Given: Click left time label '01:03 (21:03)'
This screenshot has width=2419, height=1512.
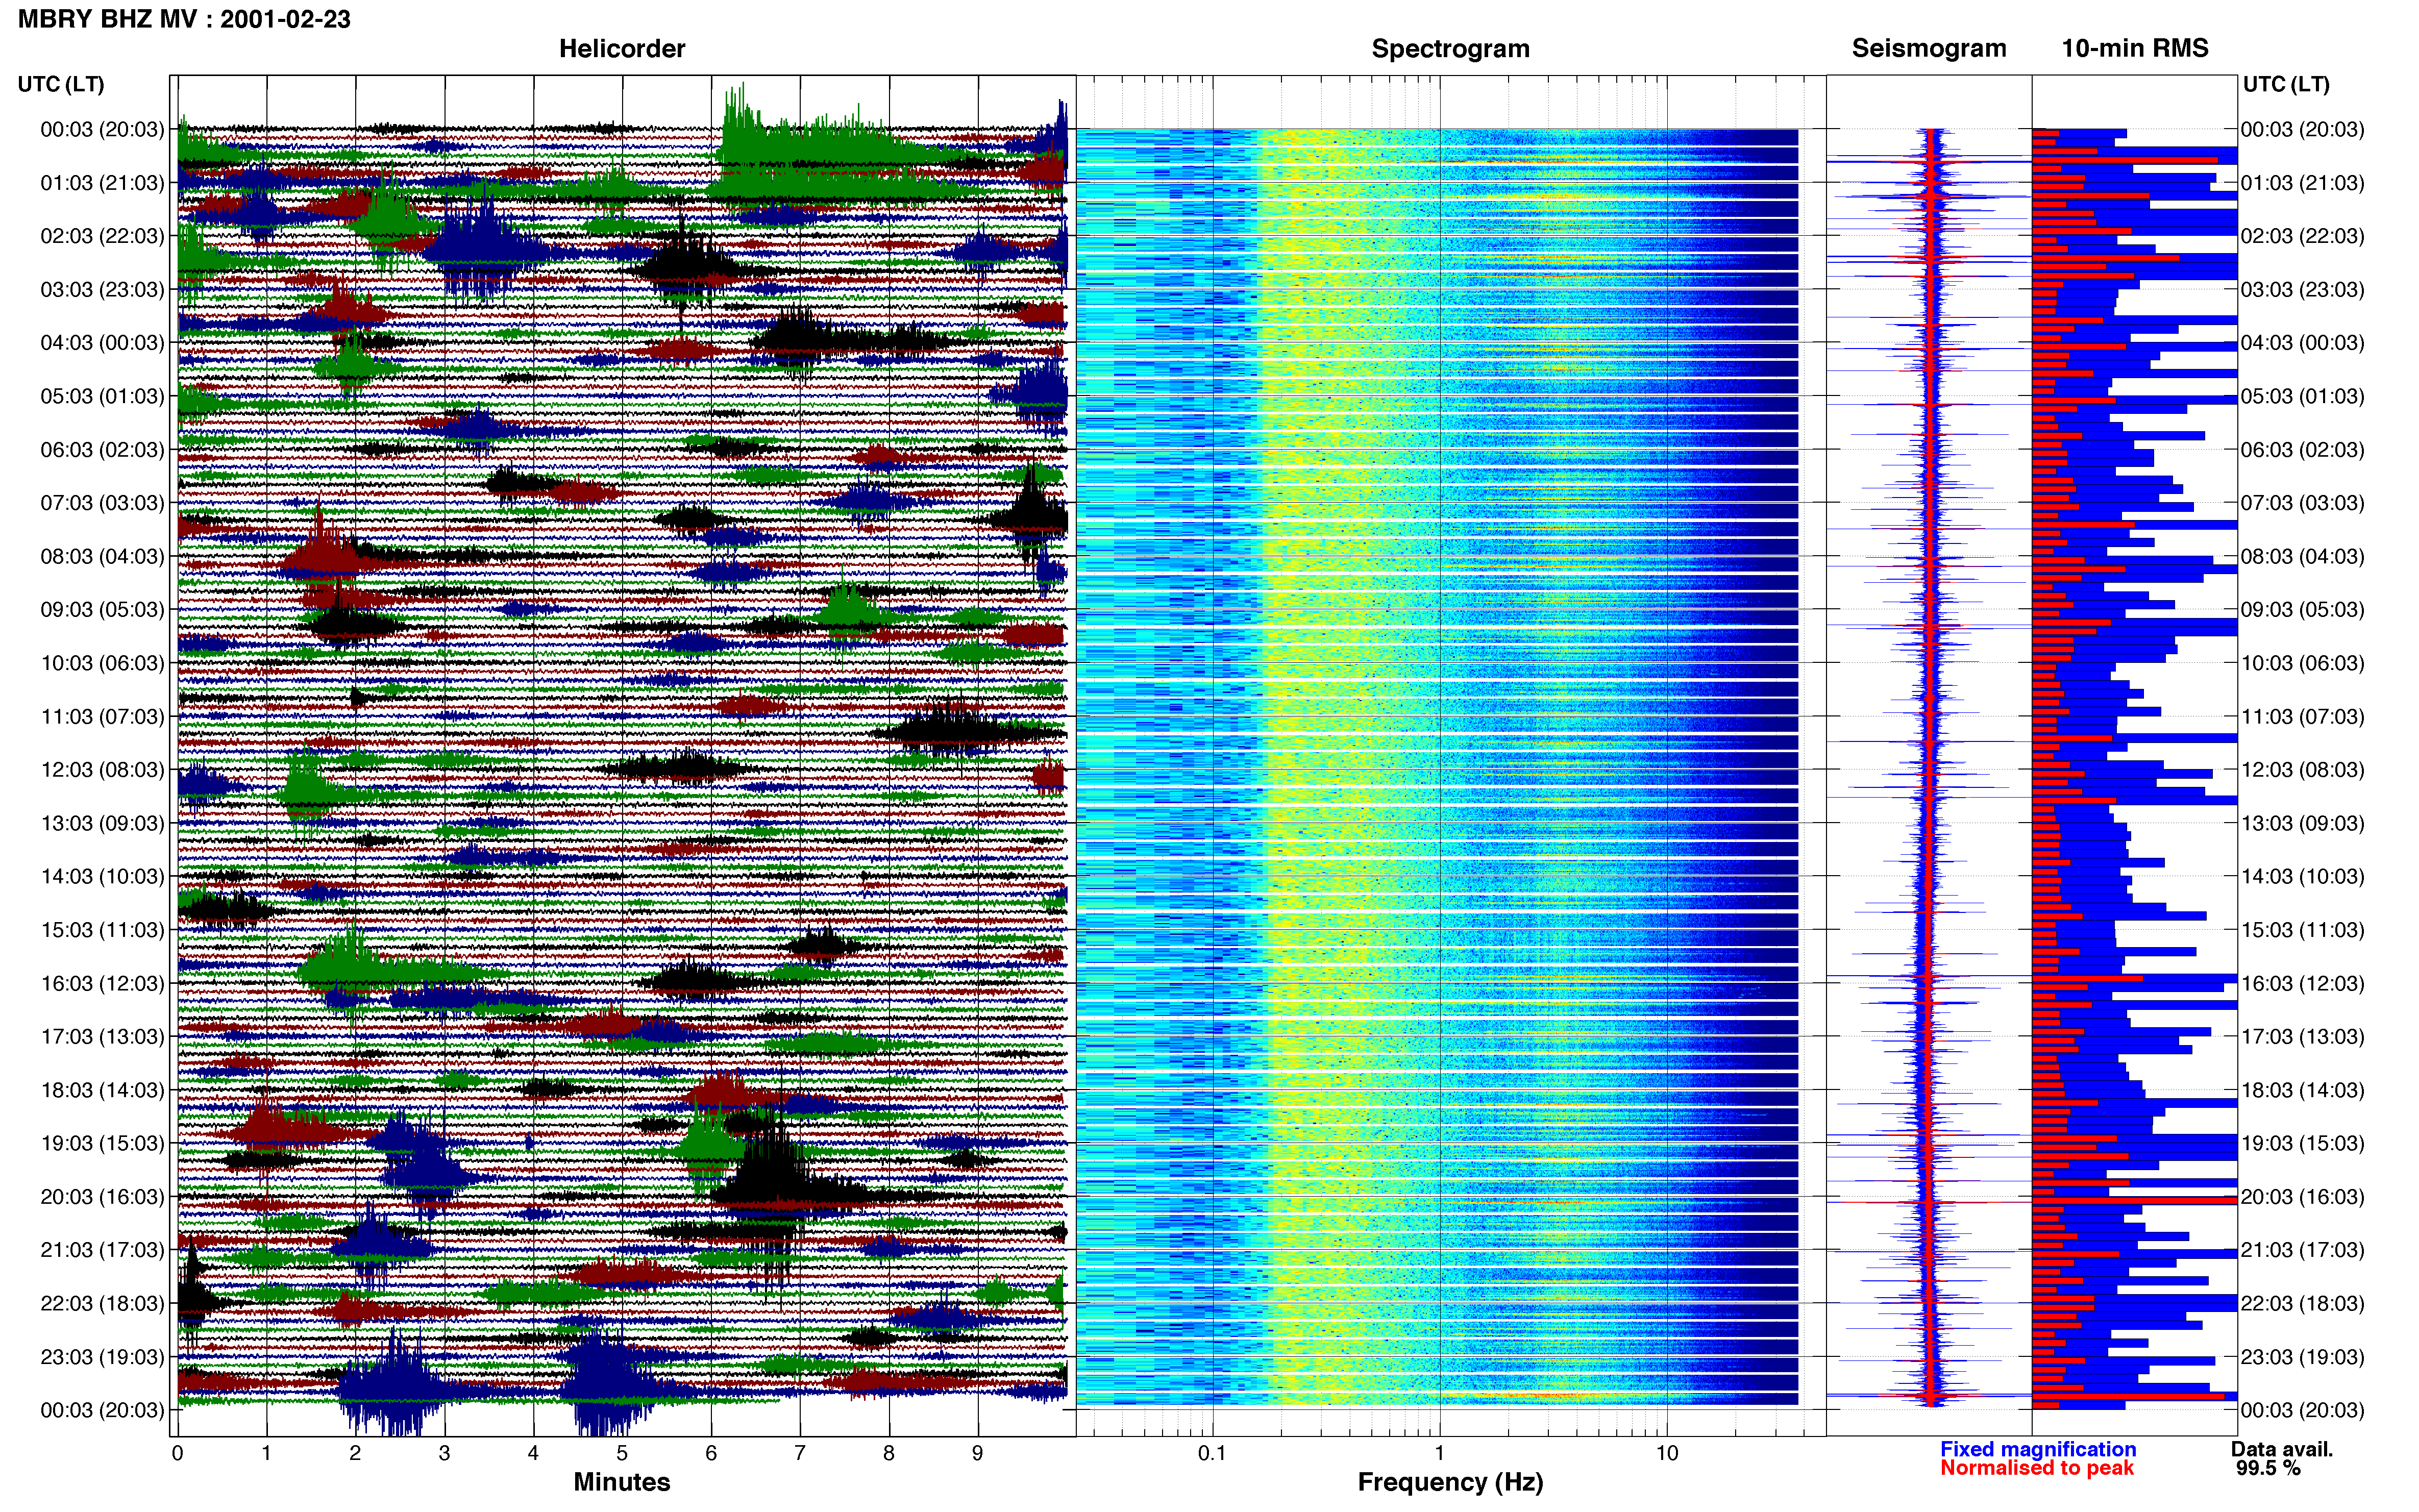Looking at the screenshot, I should (102, 183).
